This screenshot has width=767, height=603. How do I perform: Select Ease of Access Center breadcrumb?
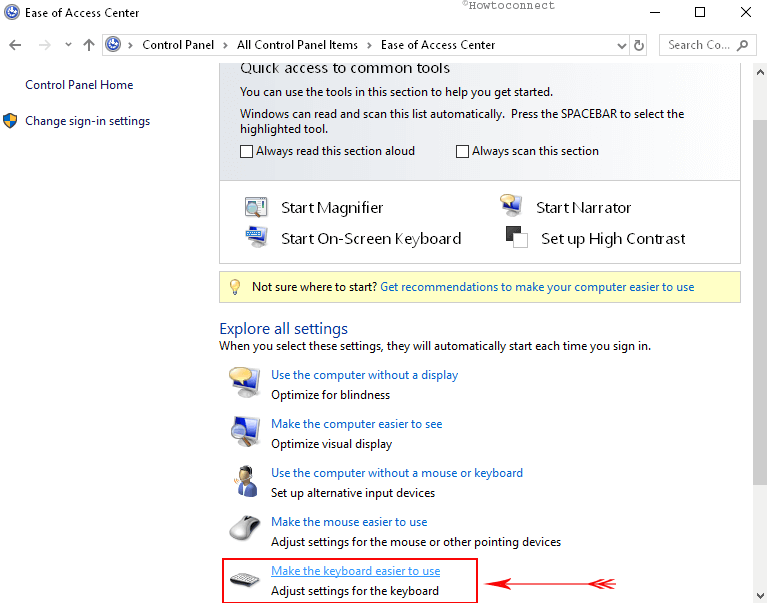[438, 45]
